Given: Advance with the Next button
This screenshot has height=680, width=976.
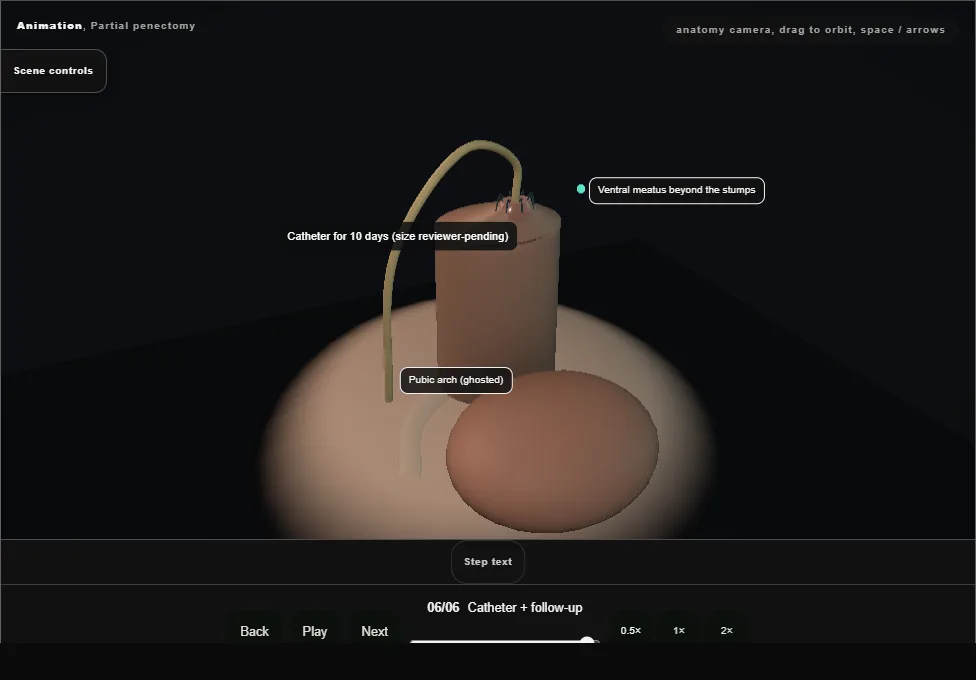Looking at the screenshot, I should 375,631.
